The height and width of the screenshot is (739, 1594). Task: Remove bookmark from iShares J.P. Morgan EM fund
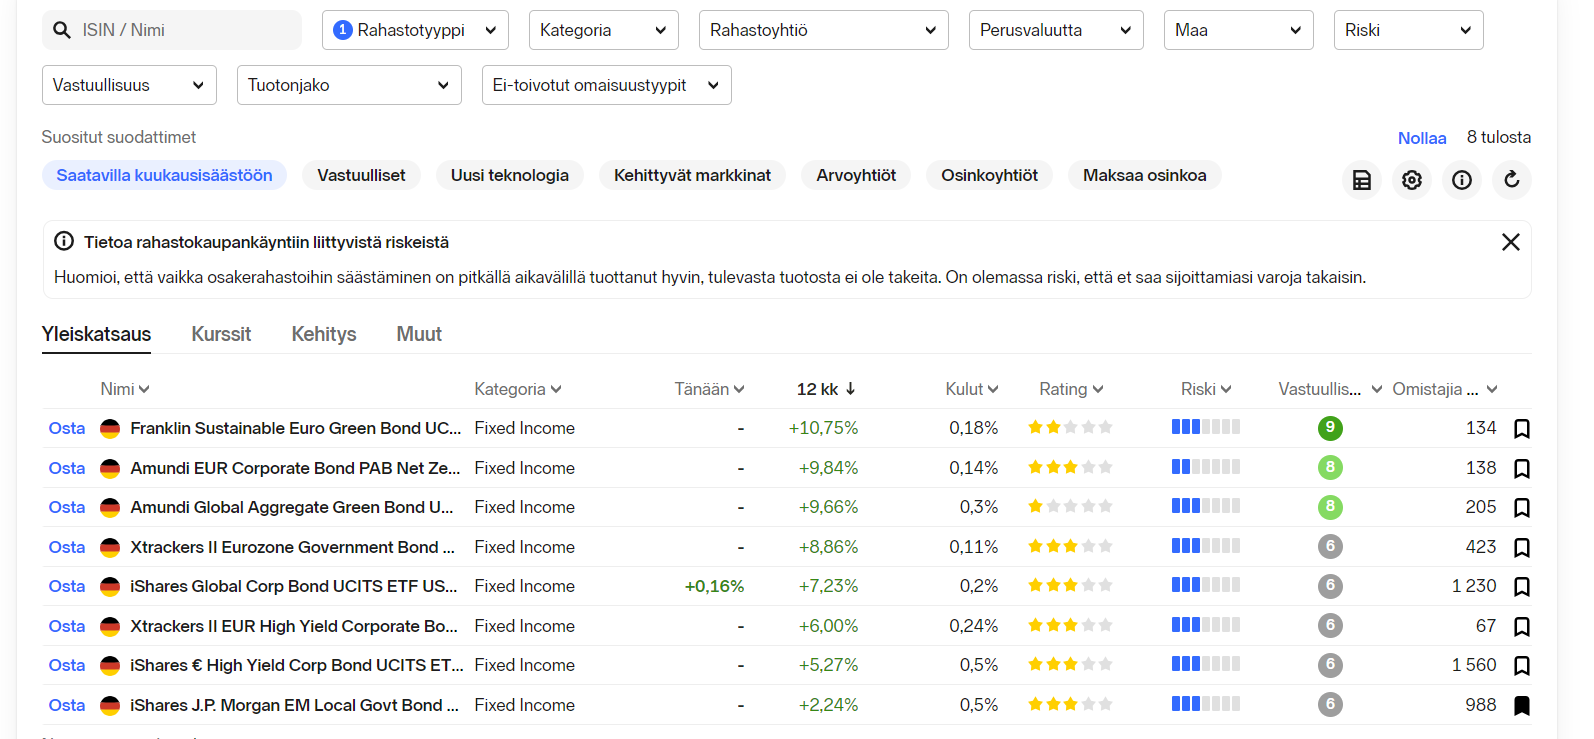[1522, 705]
